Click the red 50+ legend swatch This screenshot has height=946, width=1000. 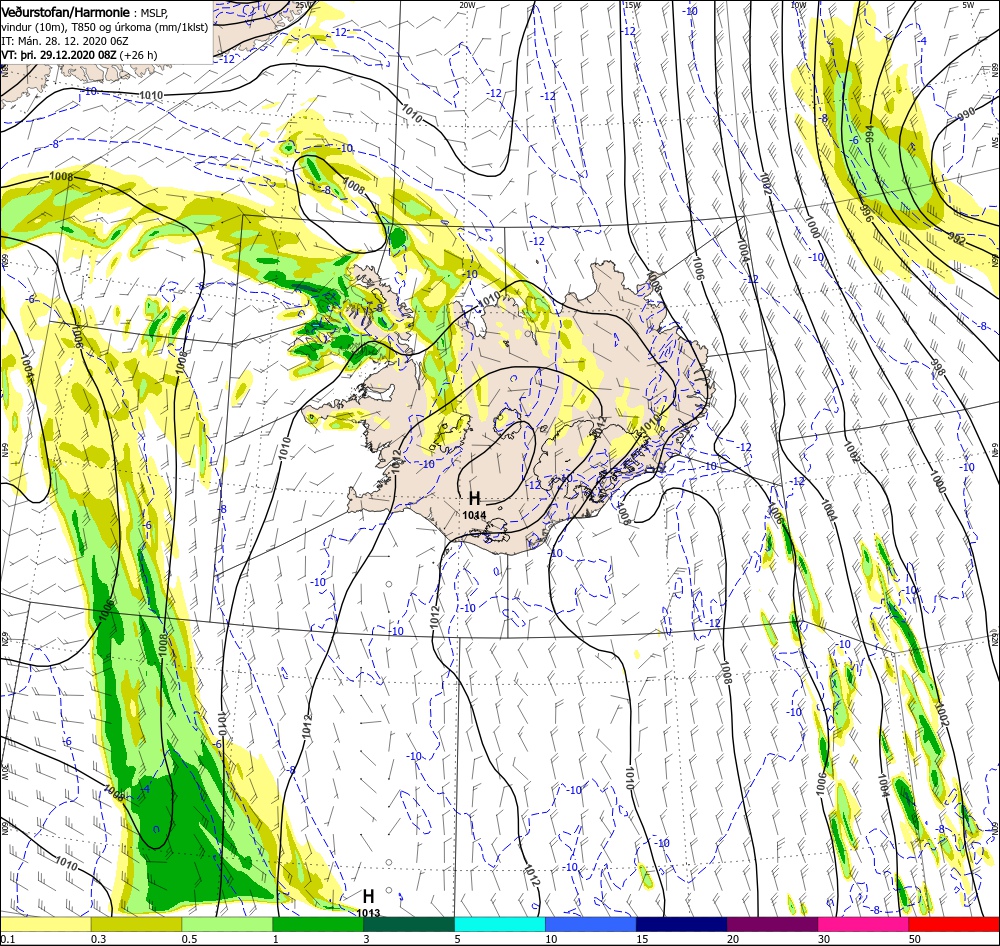[954, 923]
